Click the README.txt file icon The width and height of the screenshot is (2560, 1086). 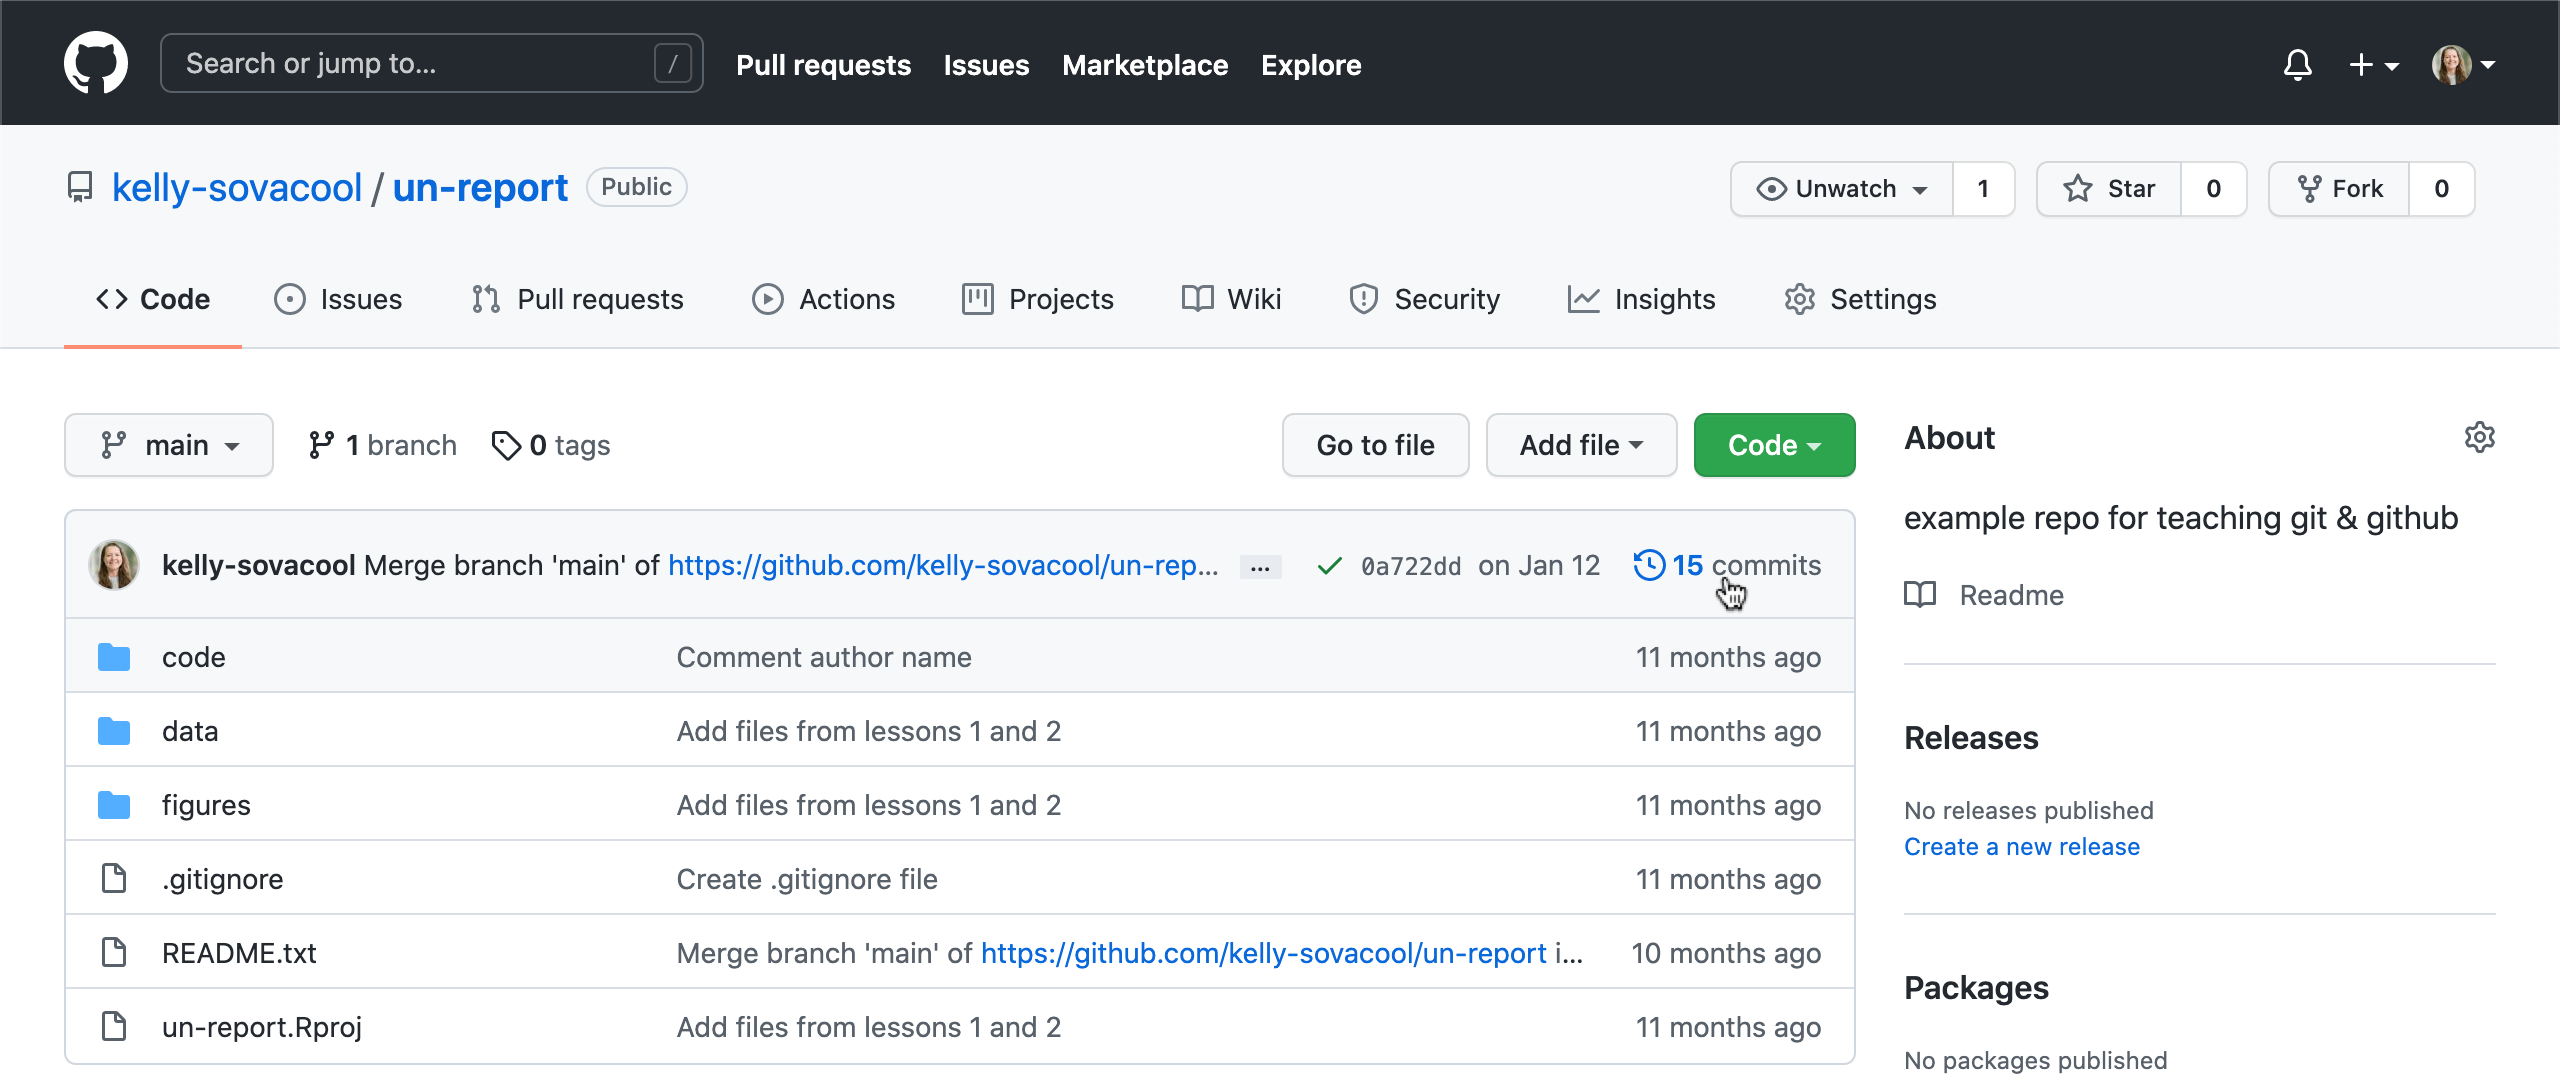pyautogui.click(x=114, y=953)
